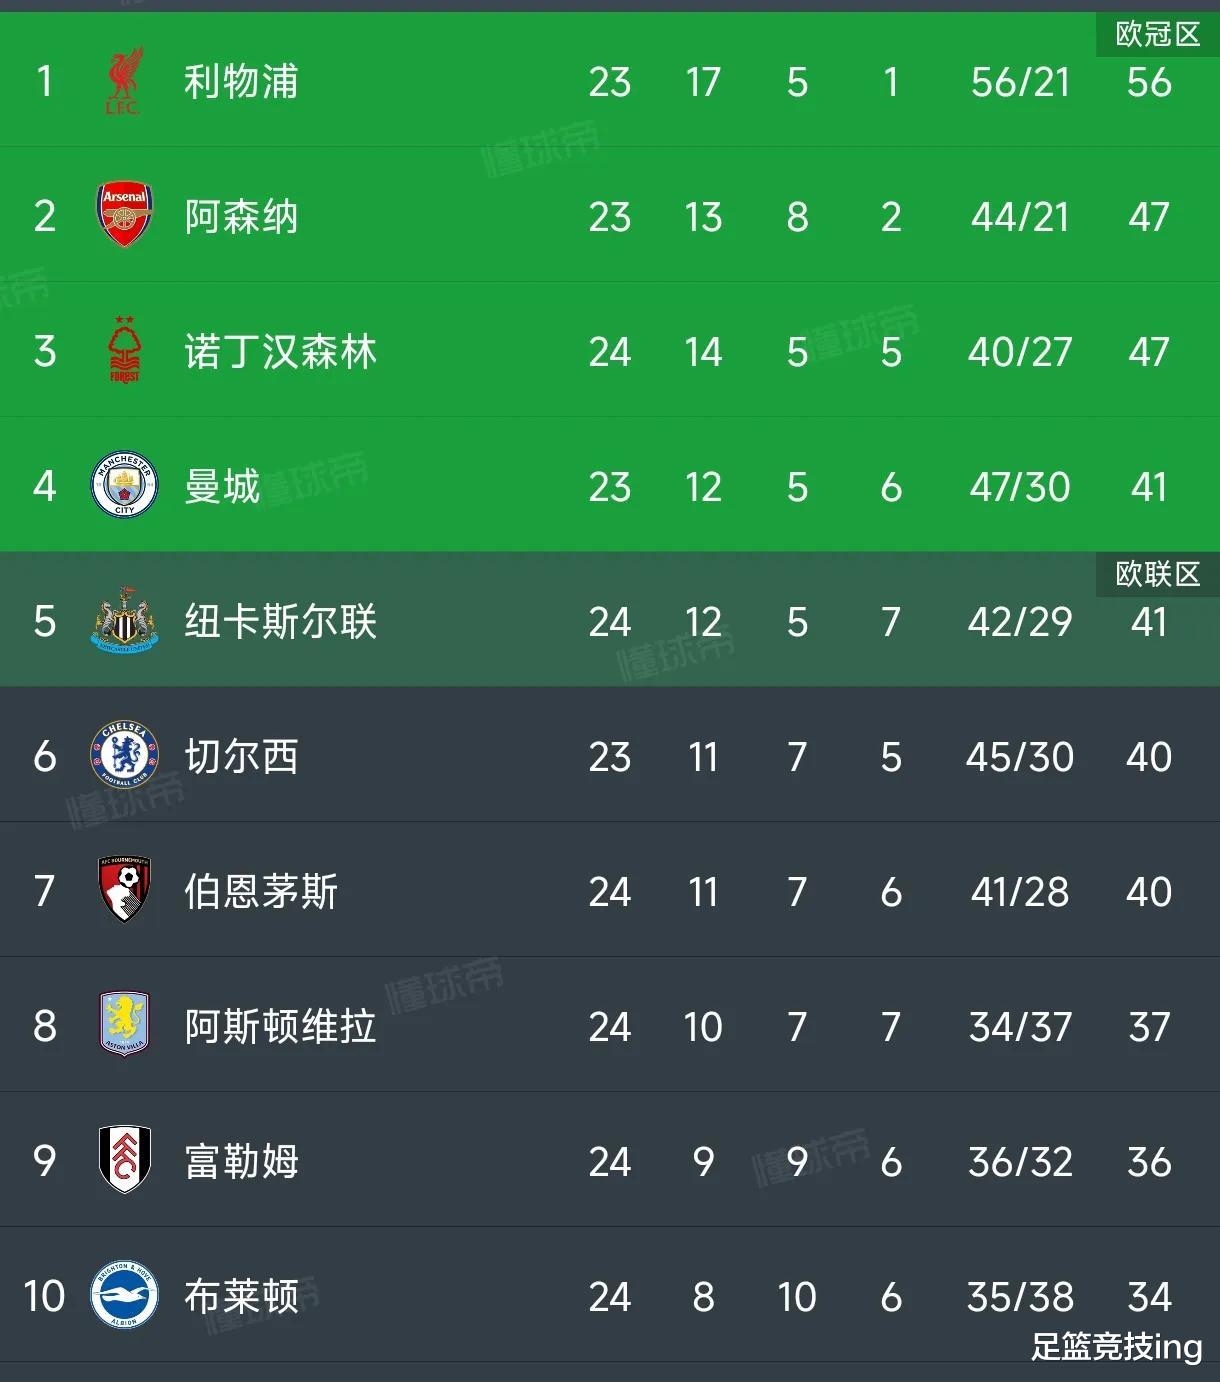Select the 阿森纳 team name
The image size is (1220, 1382).
[241, 217]
